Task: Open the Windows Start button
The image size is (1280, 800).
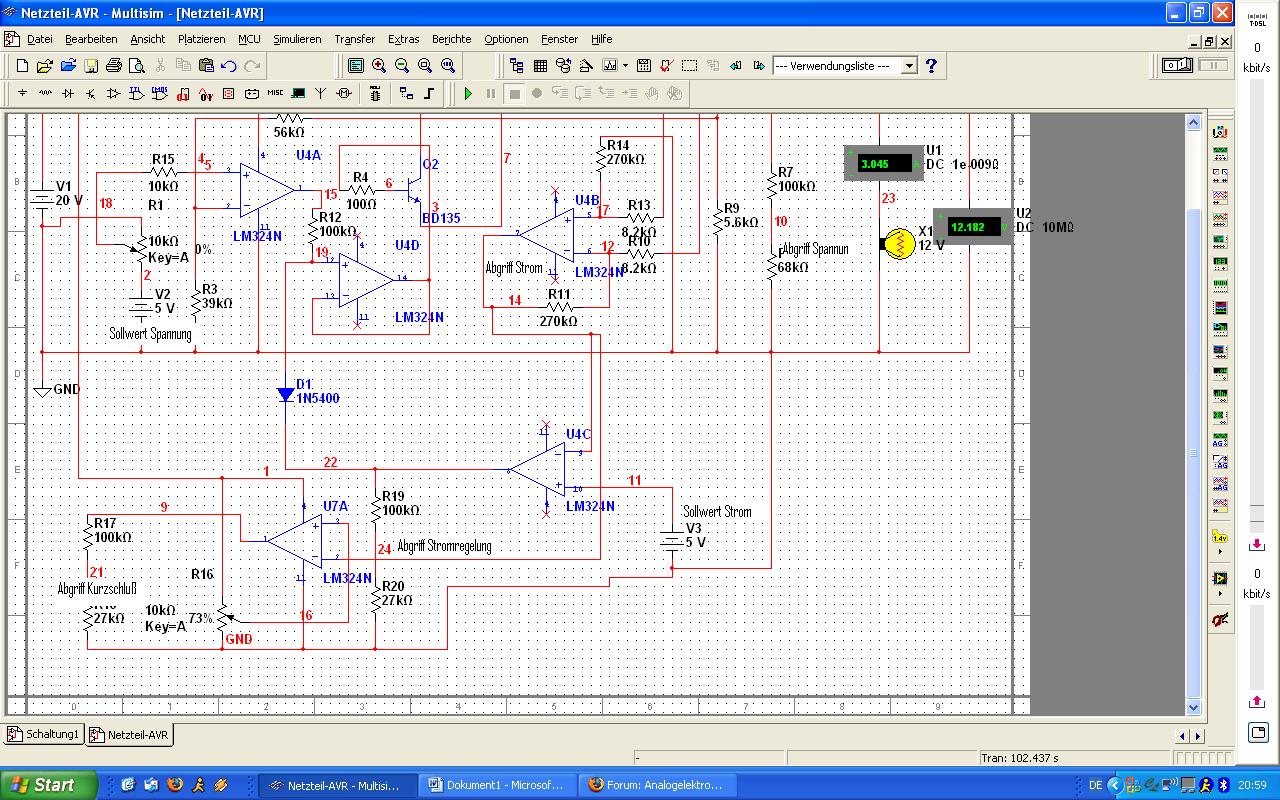Action: point(49,785)
